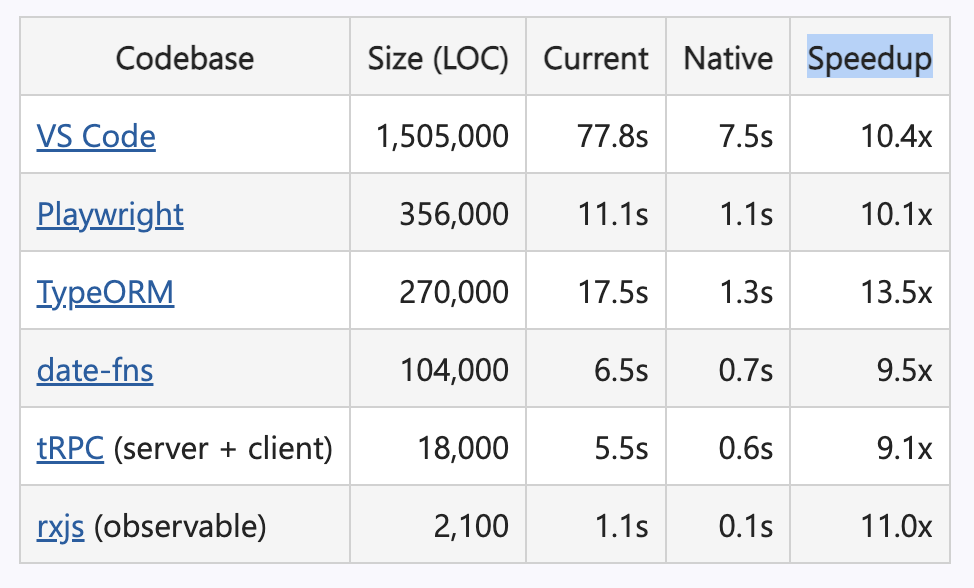Follow the tRPC link
This screenshot has height=588, width=974.
pyautogui.click(x=70, y=448)
